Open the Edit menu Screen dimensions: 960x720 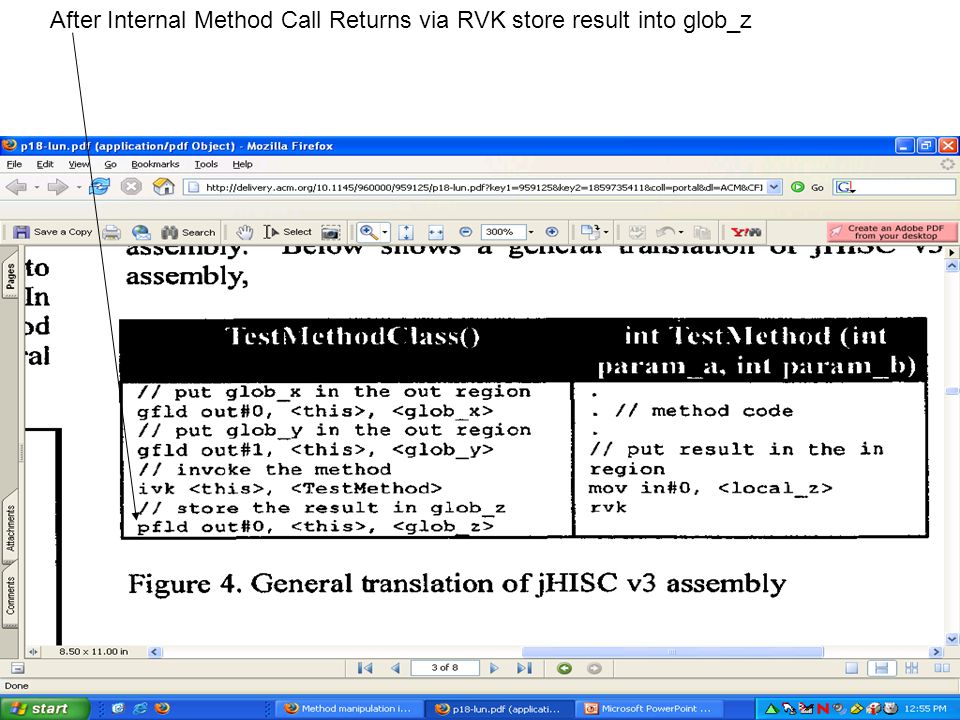(x=45, y=164)
